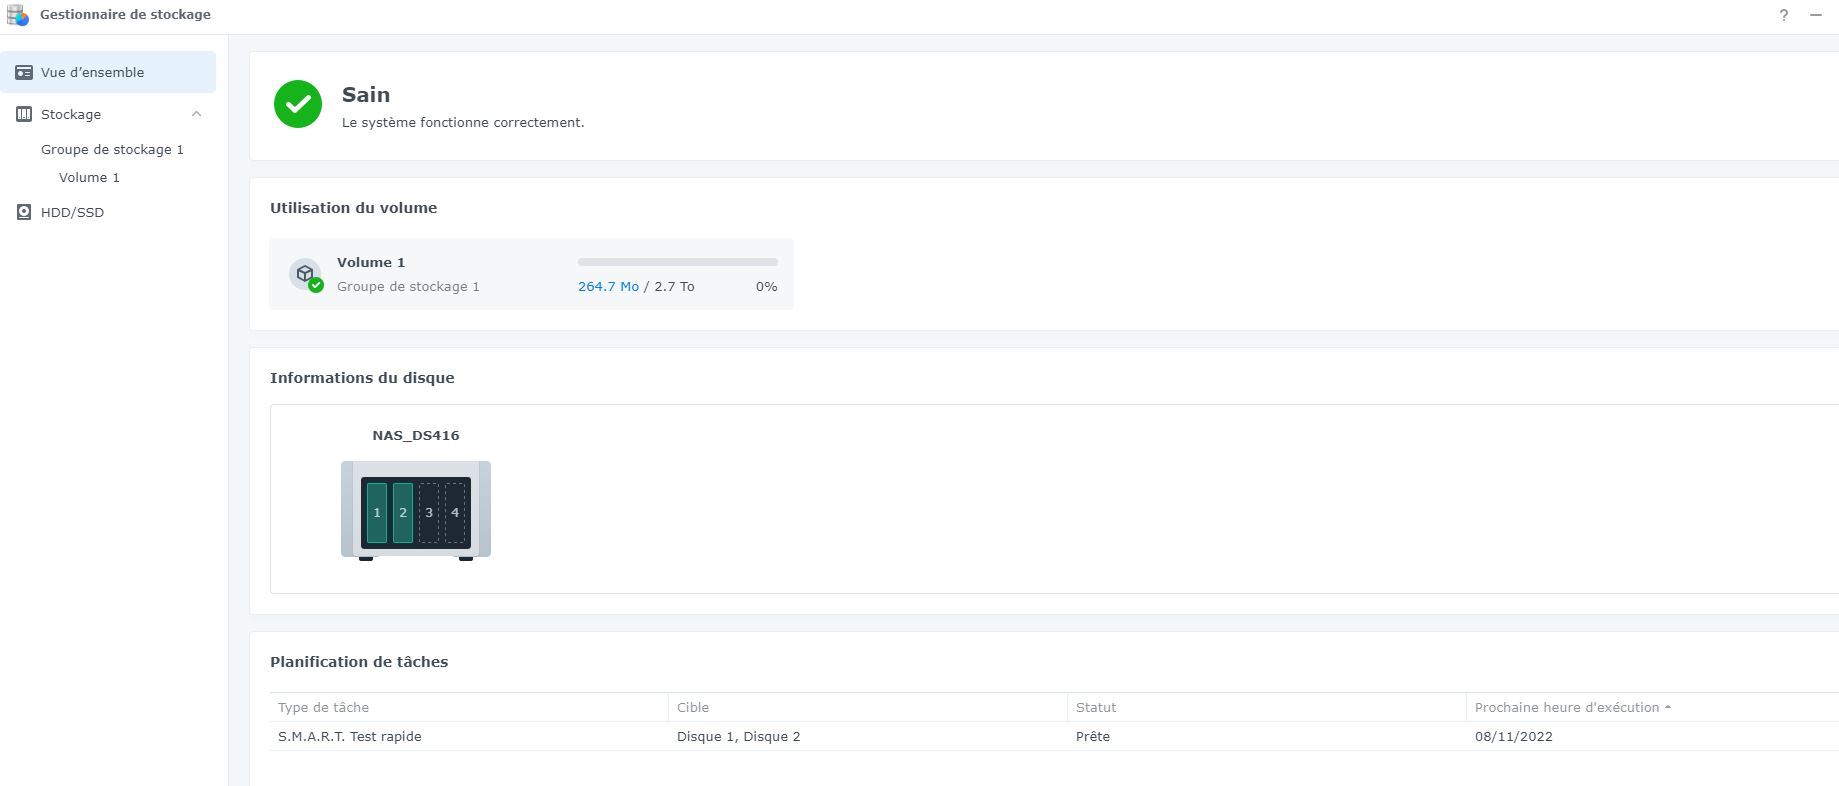Click the Gestionnaire de stockage window title
Viewport: 1839px width, 786px height.
click(125, 15)
